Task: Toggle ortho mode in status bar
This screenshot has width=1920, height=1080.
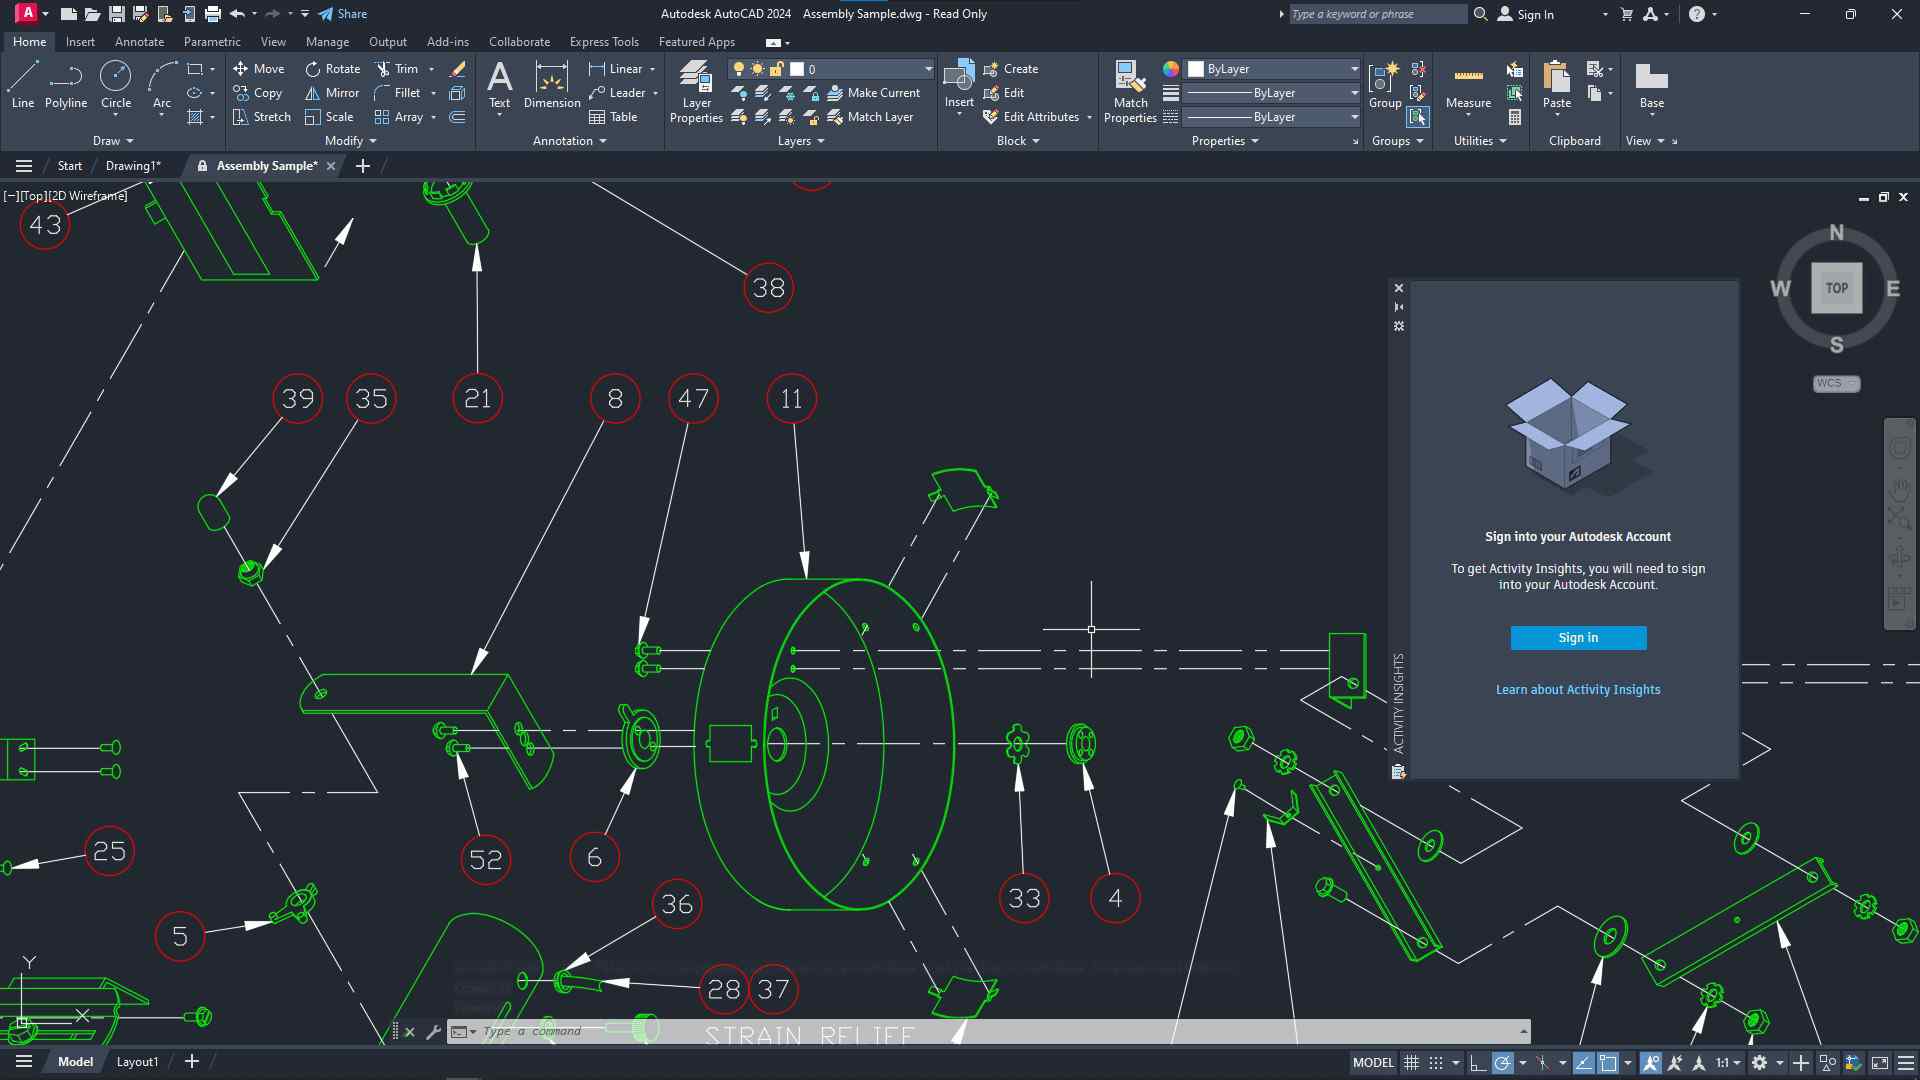Action: coord(1477,1063)
